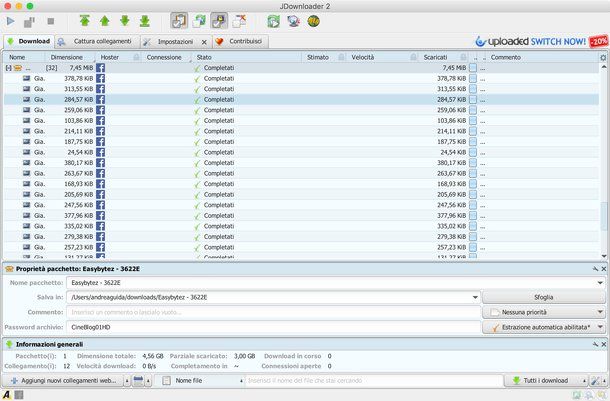Move selection to top of list
The image size is (610, 401).
(84, 21)
